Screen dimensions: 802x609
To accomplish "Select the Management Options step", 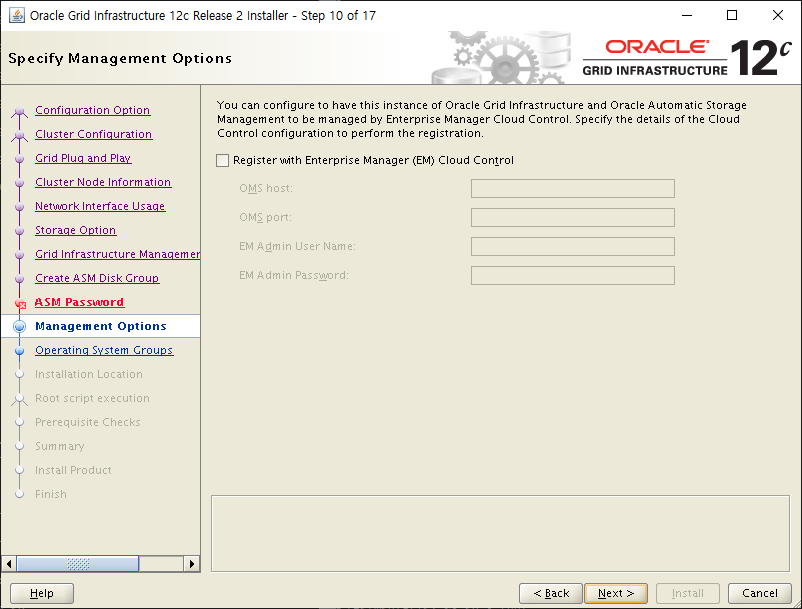I will click(101, 326).
